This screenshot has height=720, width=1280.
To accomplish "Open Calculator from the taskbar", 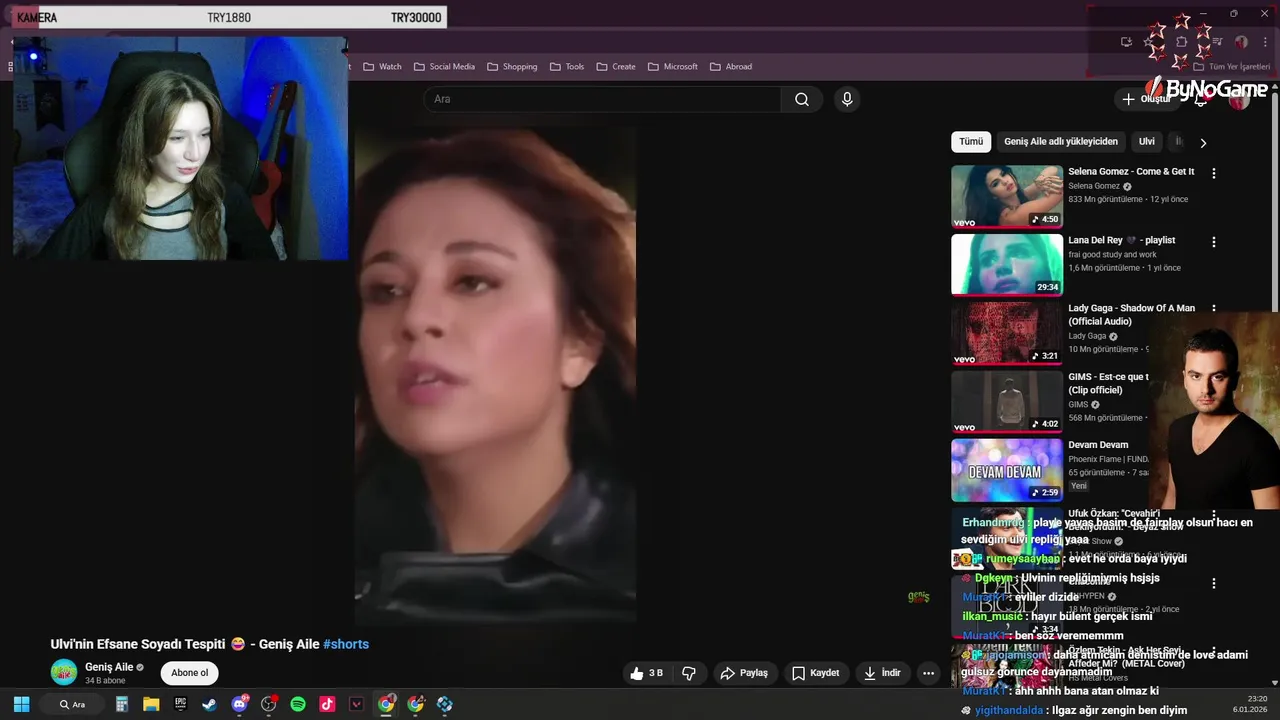I will (x=122, y=704).
